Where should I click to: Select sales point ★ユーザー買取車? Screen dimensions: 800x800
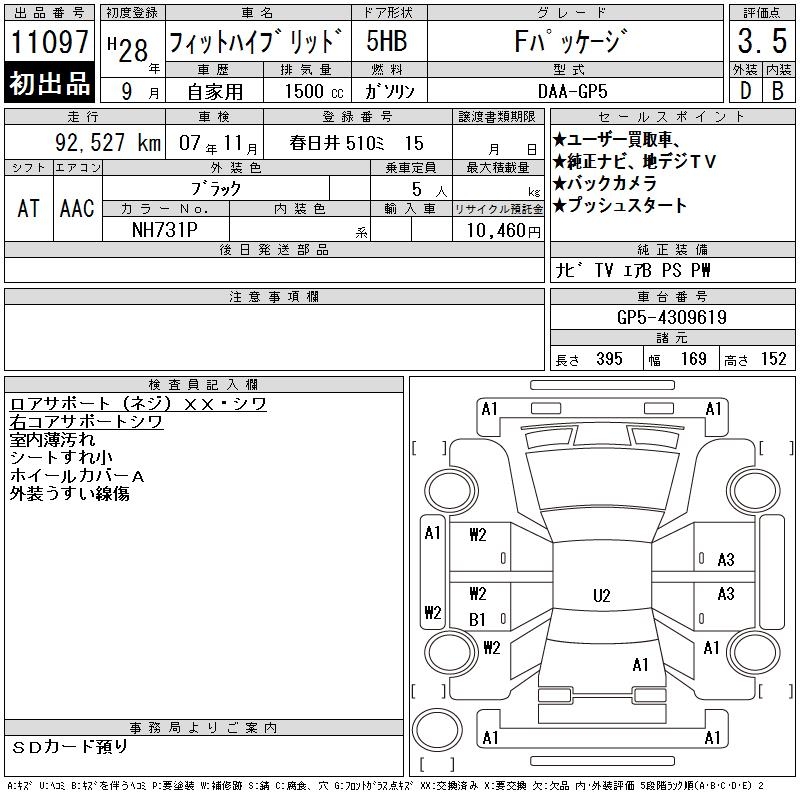[616, 139]
